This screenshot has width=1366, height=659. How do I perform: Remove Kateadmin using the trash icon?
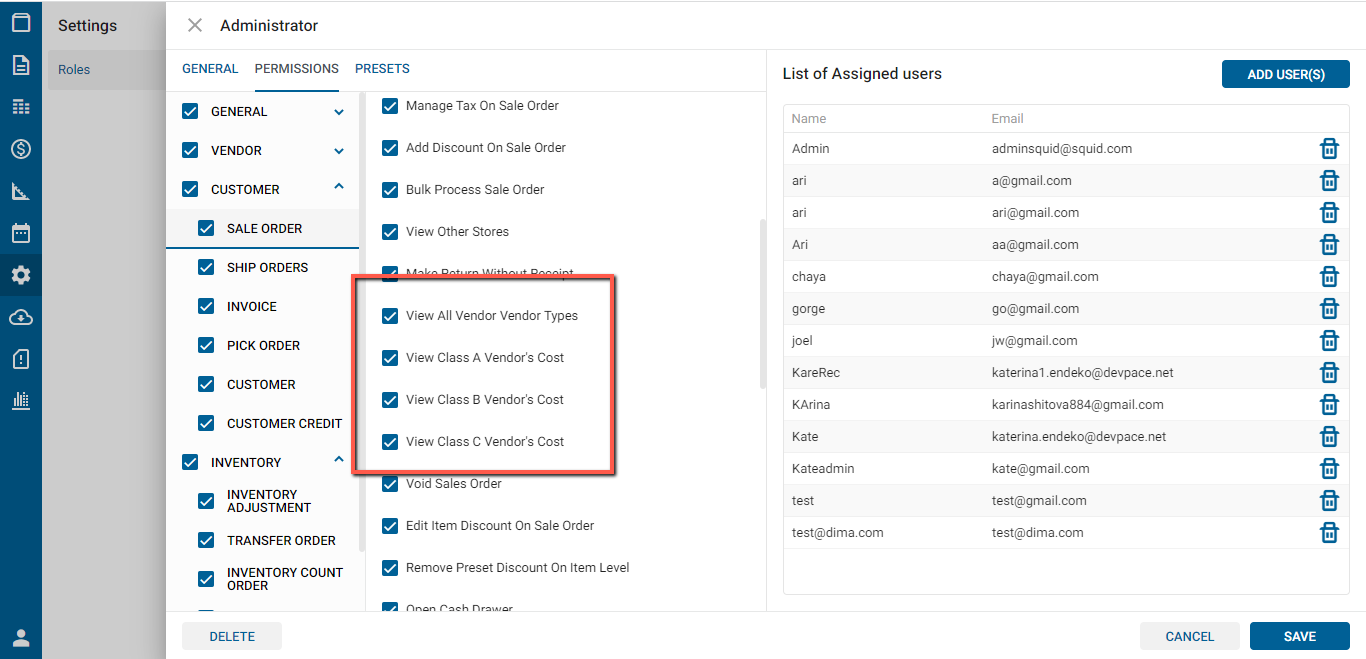point(1329,469)
